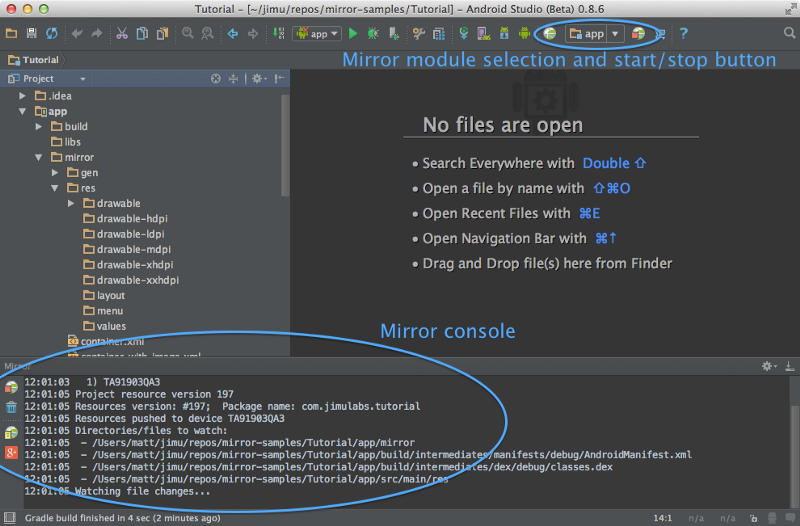This screenshot has width=800, height=526.
Task: Open the app run configuration dropdown
Action: [x=317, y=34]
